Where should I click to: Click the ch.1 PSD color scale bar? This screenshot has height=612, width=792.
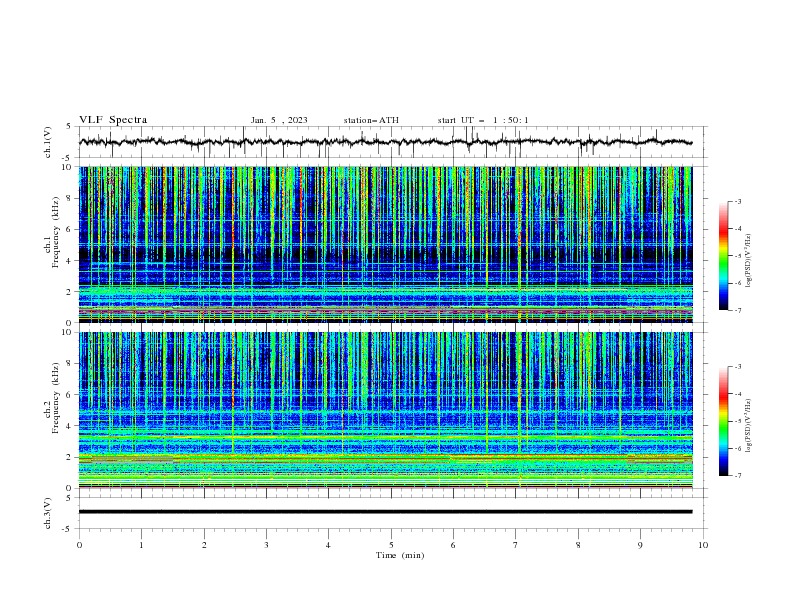(x=723, y=256)
